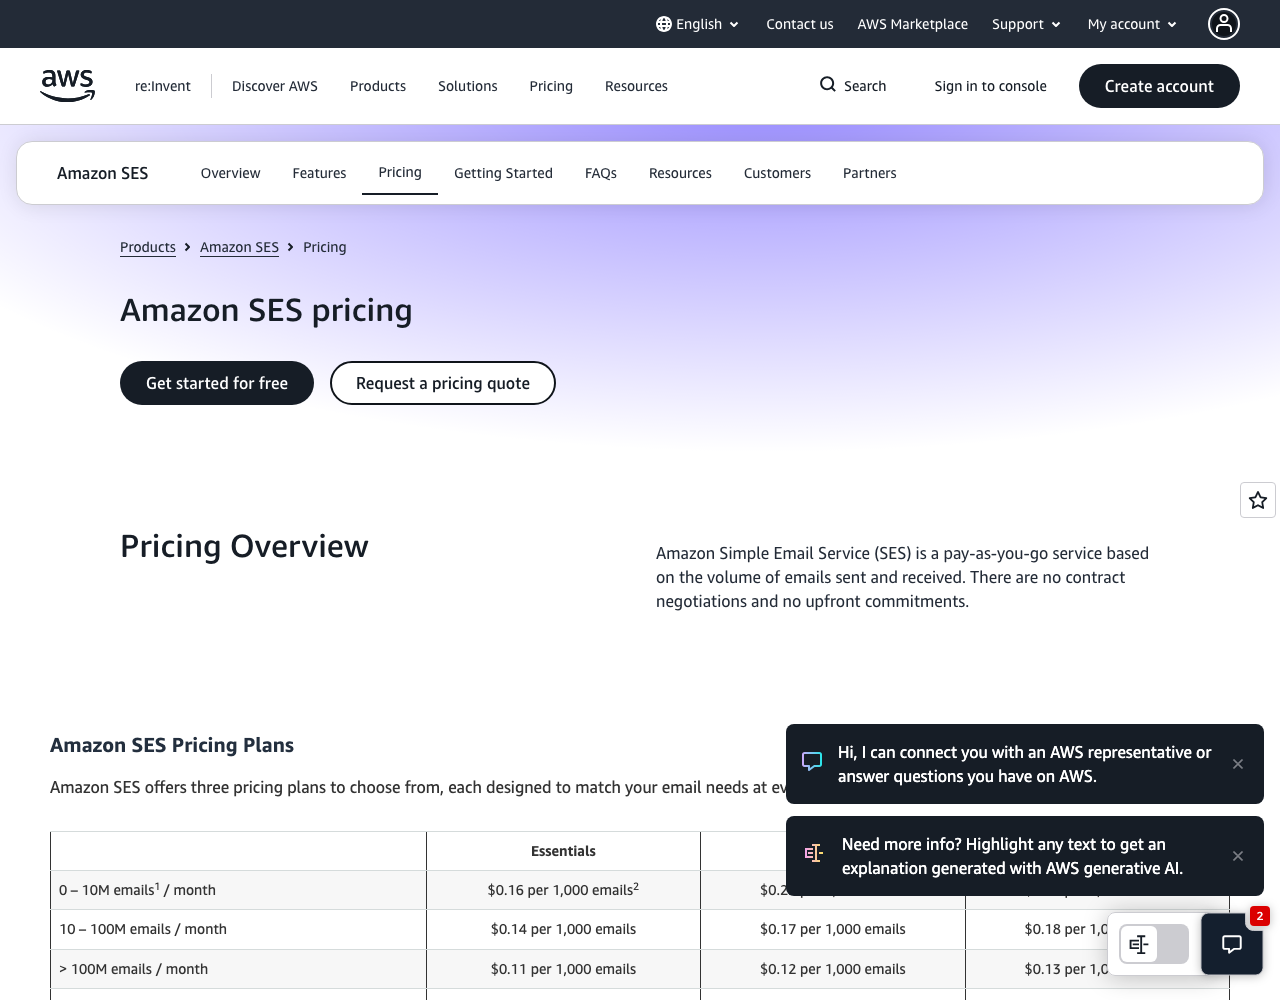1280x1000 pixels.
Task: Select the Partners tab
Action: [x=869, y=173]
